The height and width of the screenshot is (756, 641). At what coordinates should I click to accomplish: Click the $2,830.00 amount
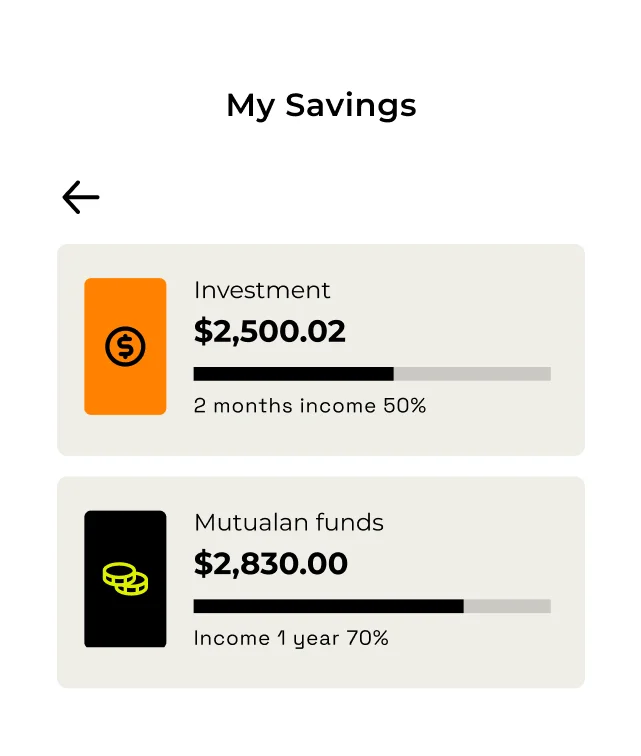(270, 564)
